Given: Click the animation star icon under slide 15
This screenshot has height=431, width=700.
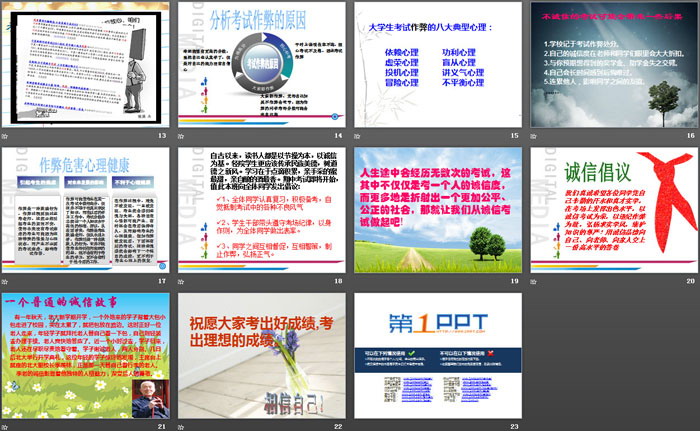Looking at the screenshot, I should (357, 136).
